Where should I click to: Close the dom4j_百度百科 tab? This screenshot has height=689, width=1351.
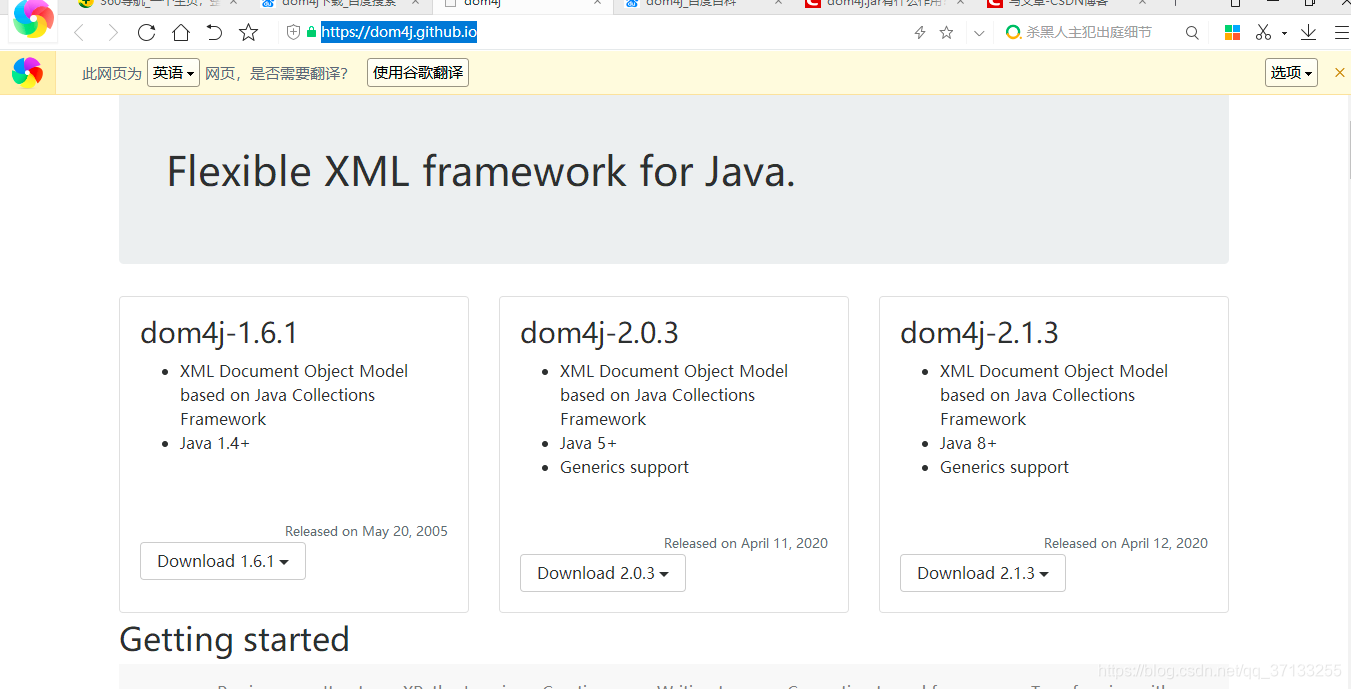coord(779,3)
